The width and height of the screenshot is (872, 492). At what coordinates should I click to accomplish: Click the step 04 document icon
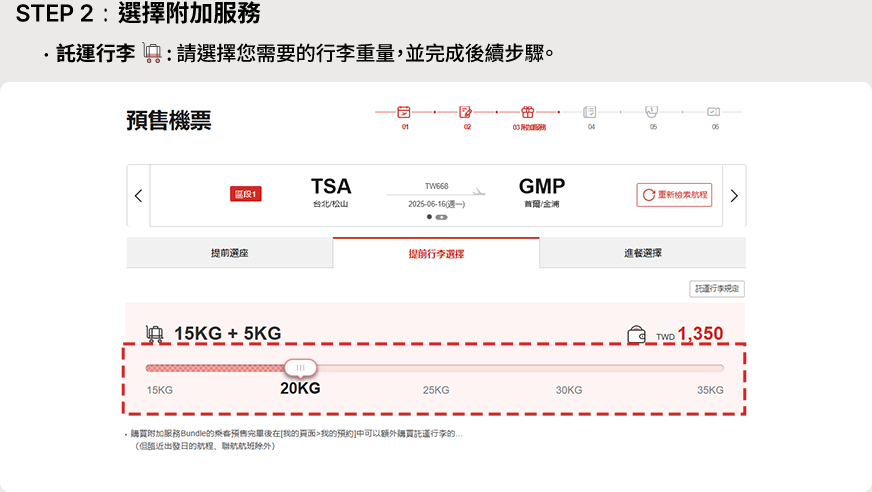click(590, 112)
